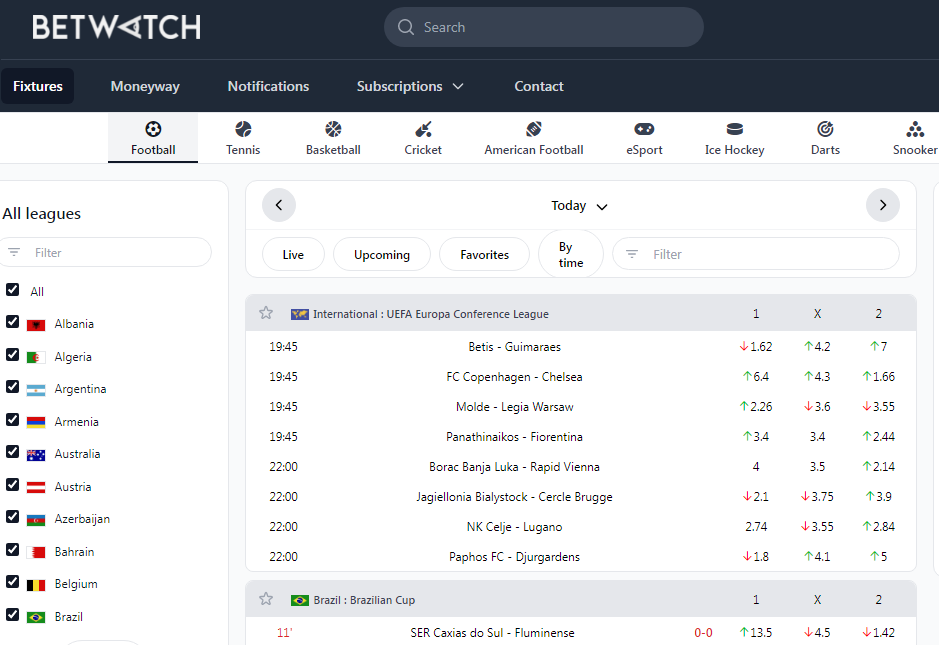Click the Live filter button

[293, 255]
